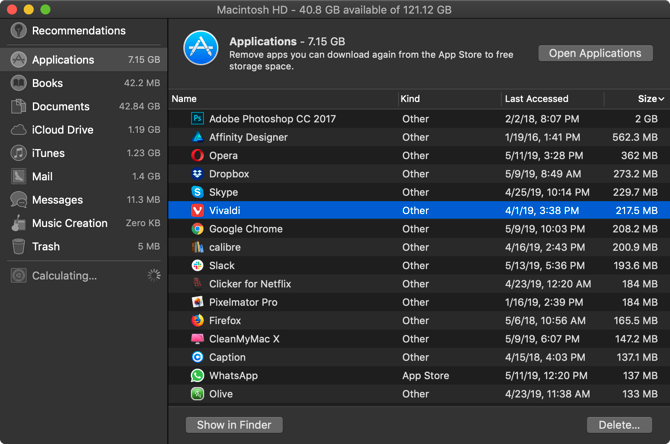The height and width of the screenshot is (444, 670).
Task: Select Documents category in sidebar
Action: point(60,107)
